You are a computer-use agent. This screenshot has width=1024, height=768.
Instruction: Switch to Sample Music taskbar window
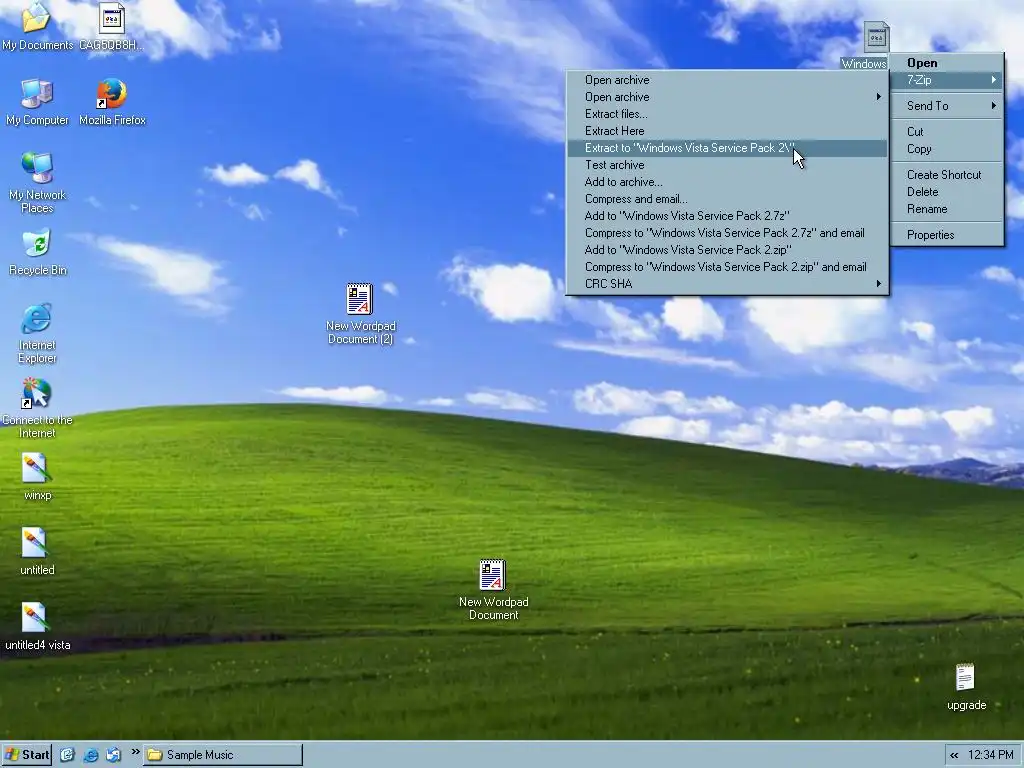tap(223, 754)
